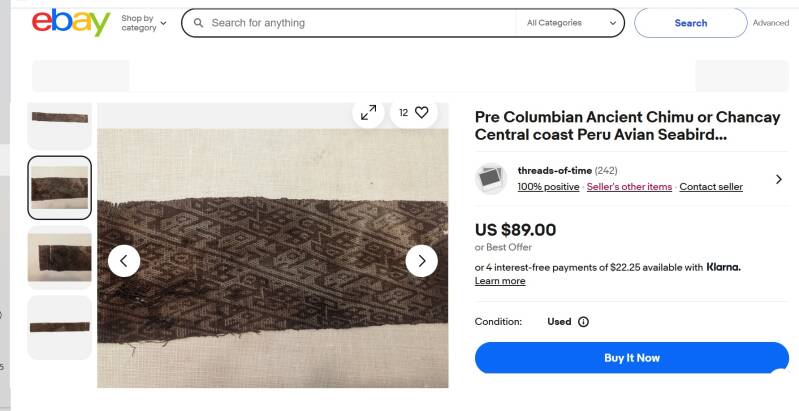Open Shop by category dropdown
Image resolution: width=799 pixels, height=411 pixels.
click(144, 23)
